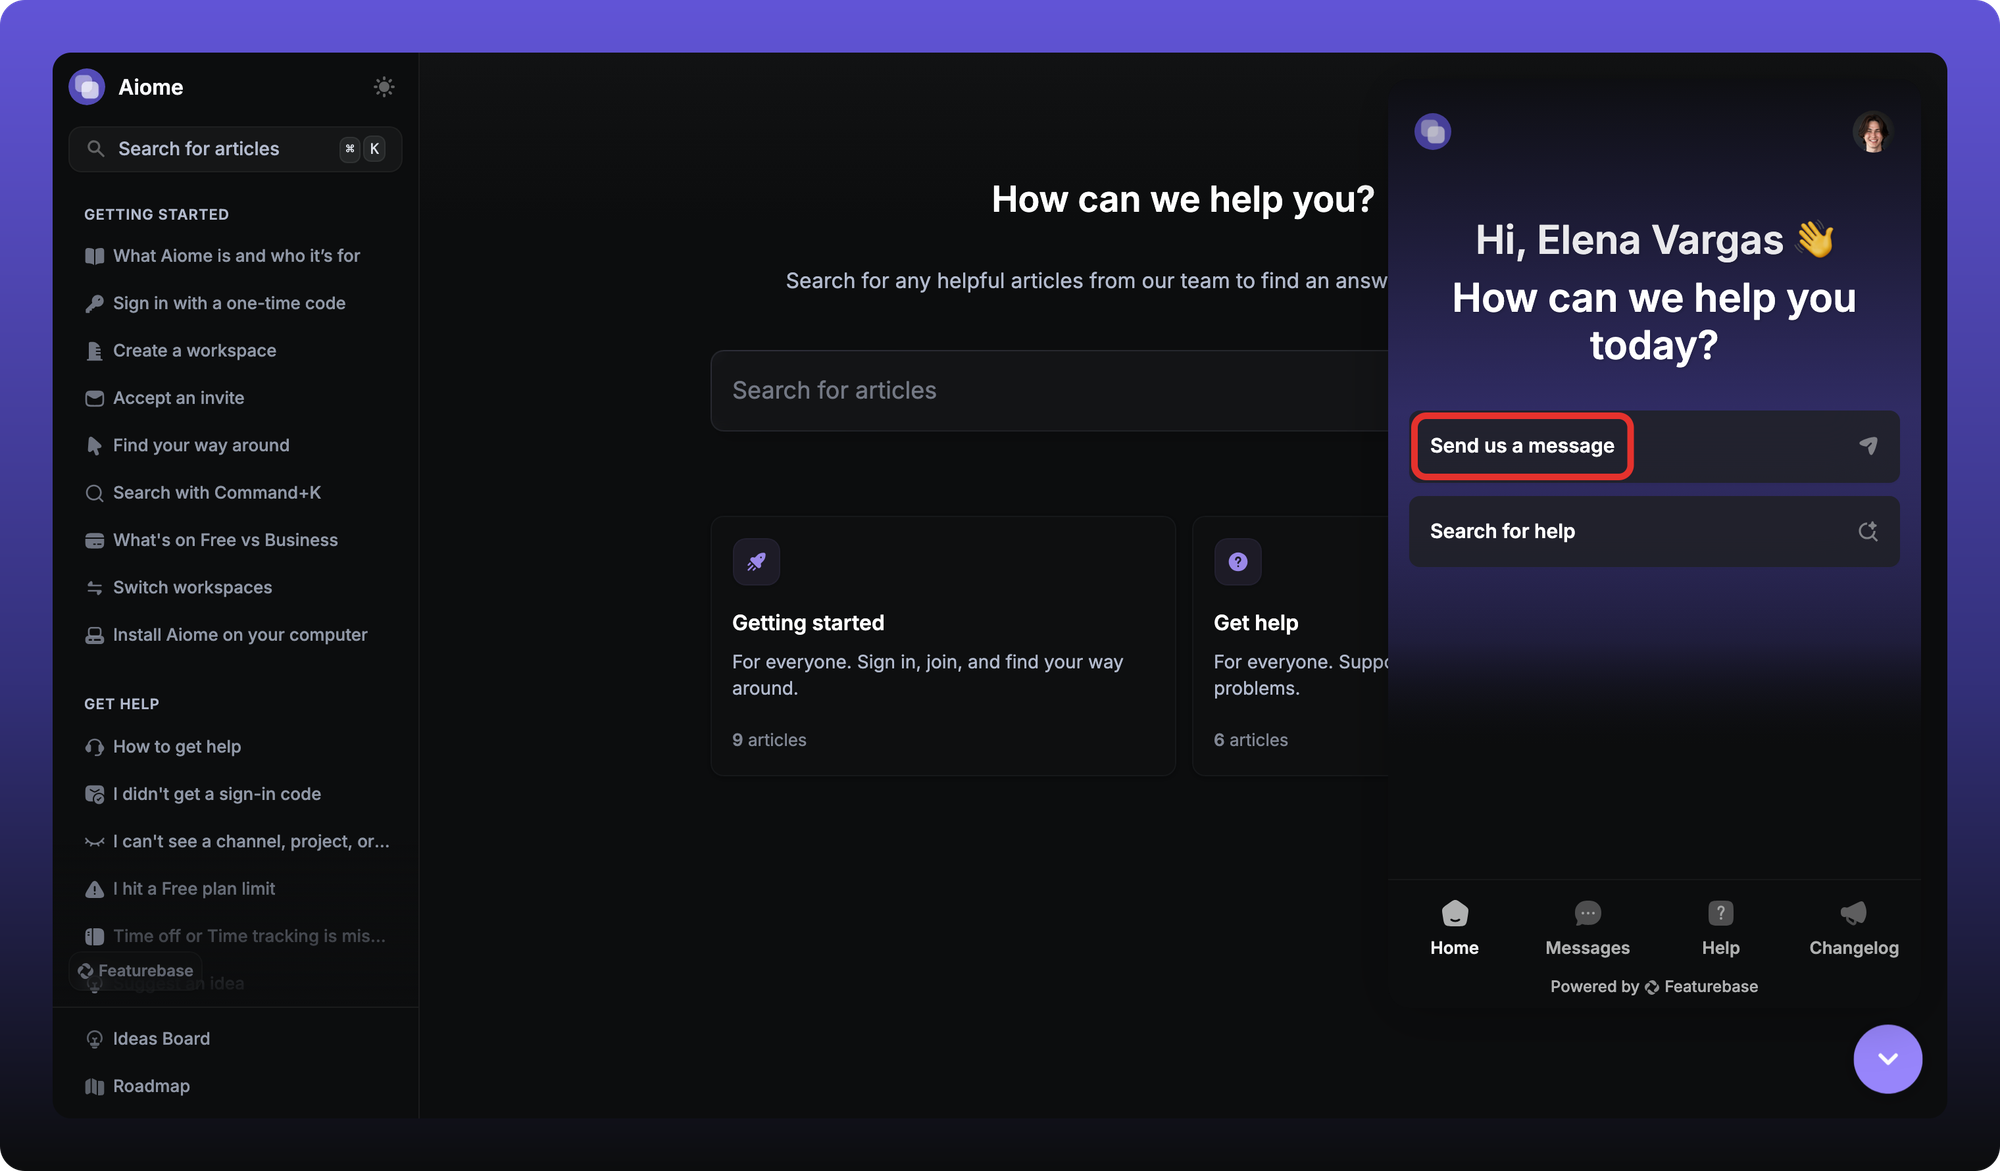Click the Send us a message button

(1654, 446)
